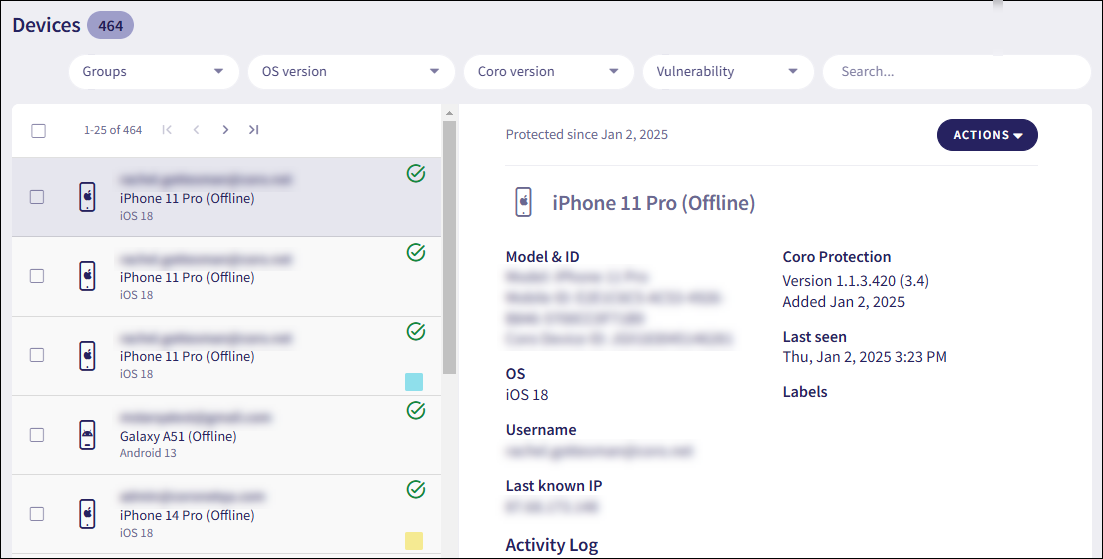Click the phone icon in the device details header
Image resolution: width=1103 pixels, height=559 pixels.
pos(523,202)
